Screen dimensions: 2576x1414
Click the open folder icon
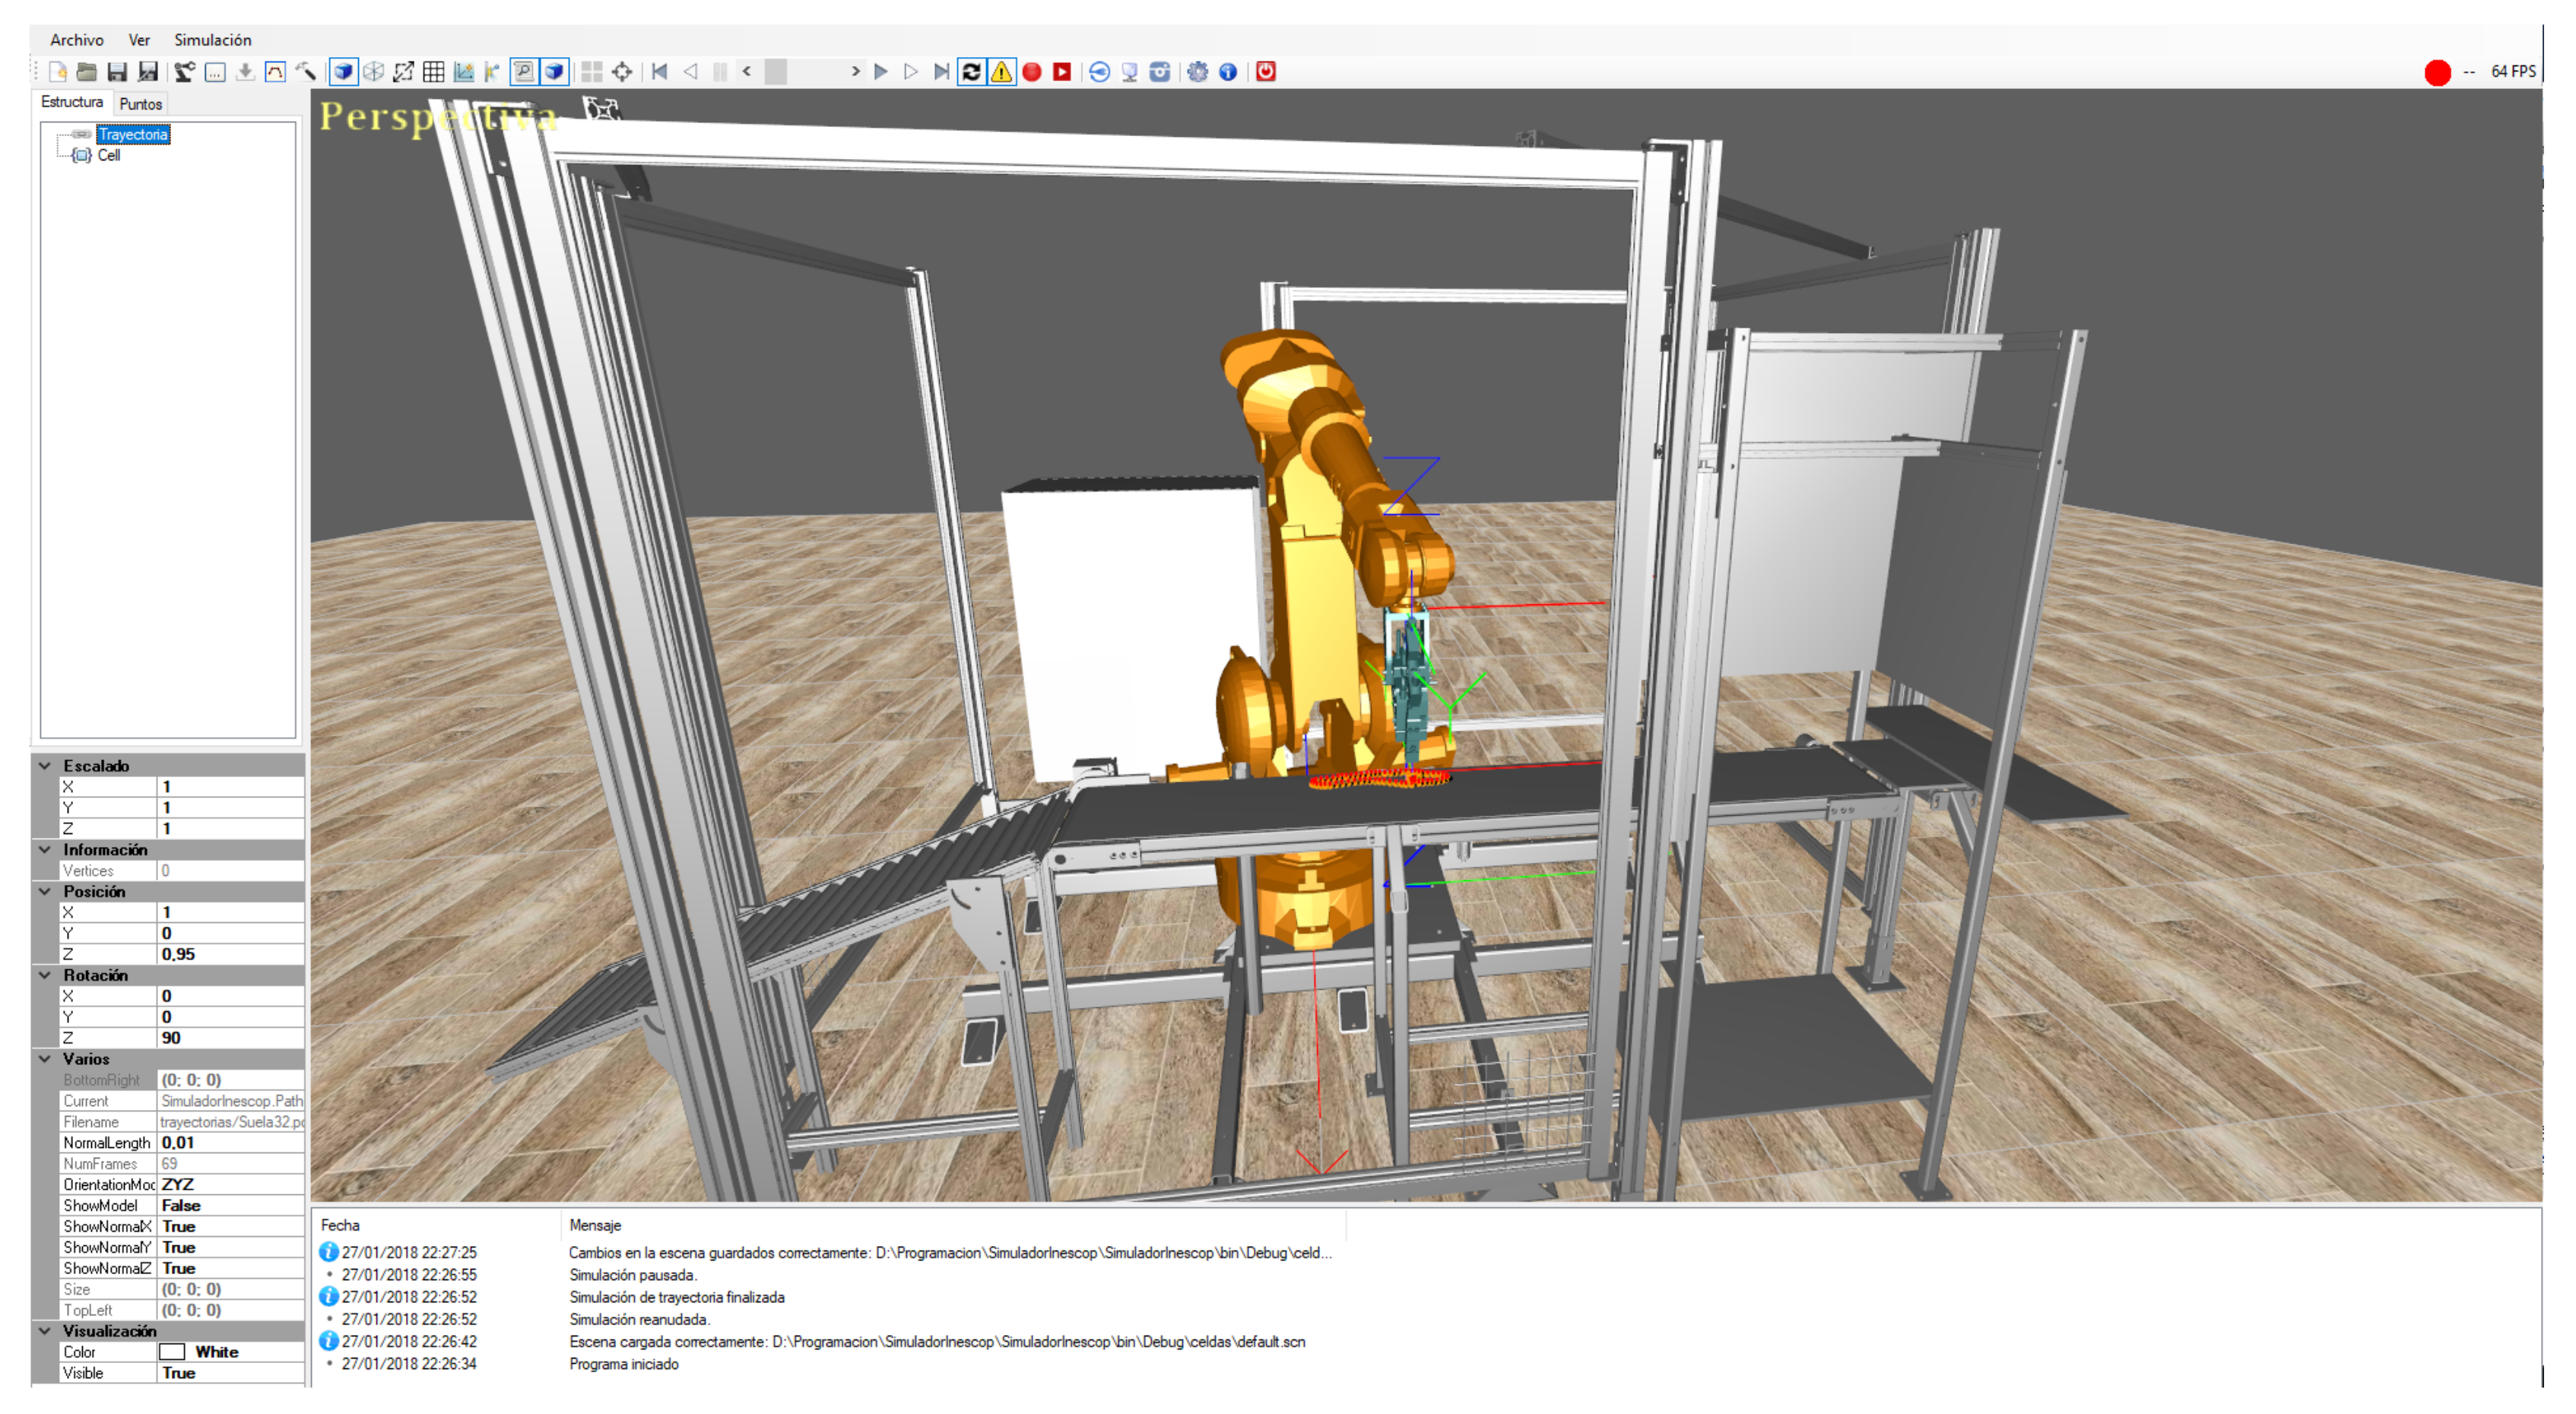click(x=87, y=72)
